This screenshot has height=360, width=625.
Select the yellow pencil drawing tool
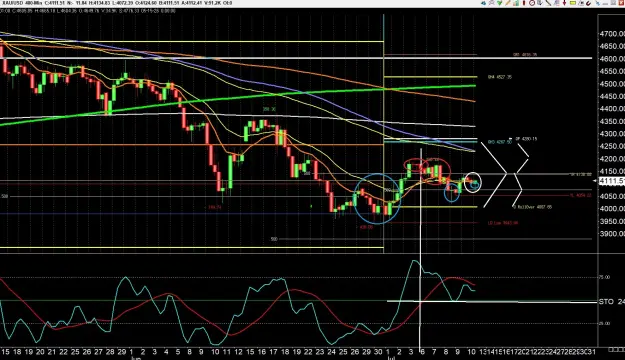[x=508, y=3]
